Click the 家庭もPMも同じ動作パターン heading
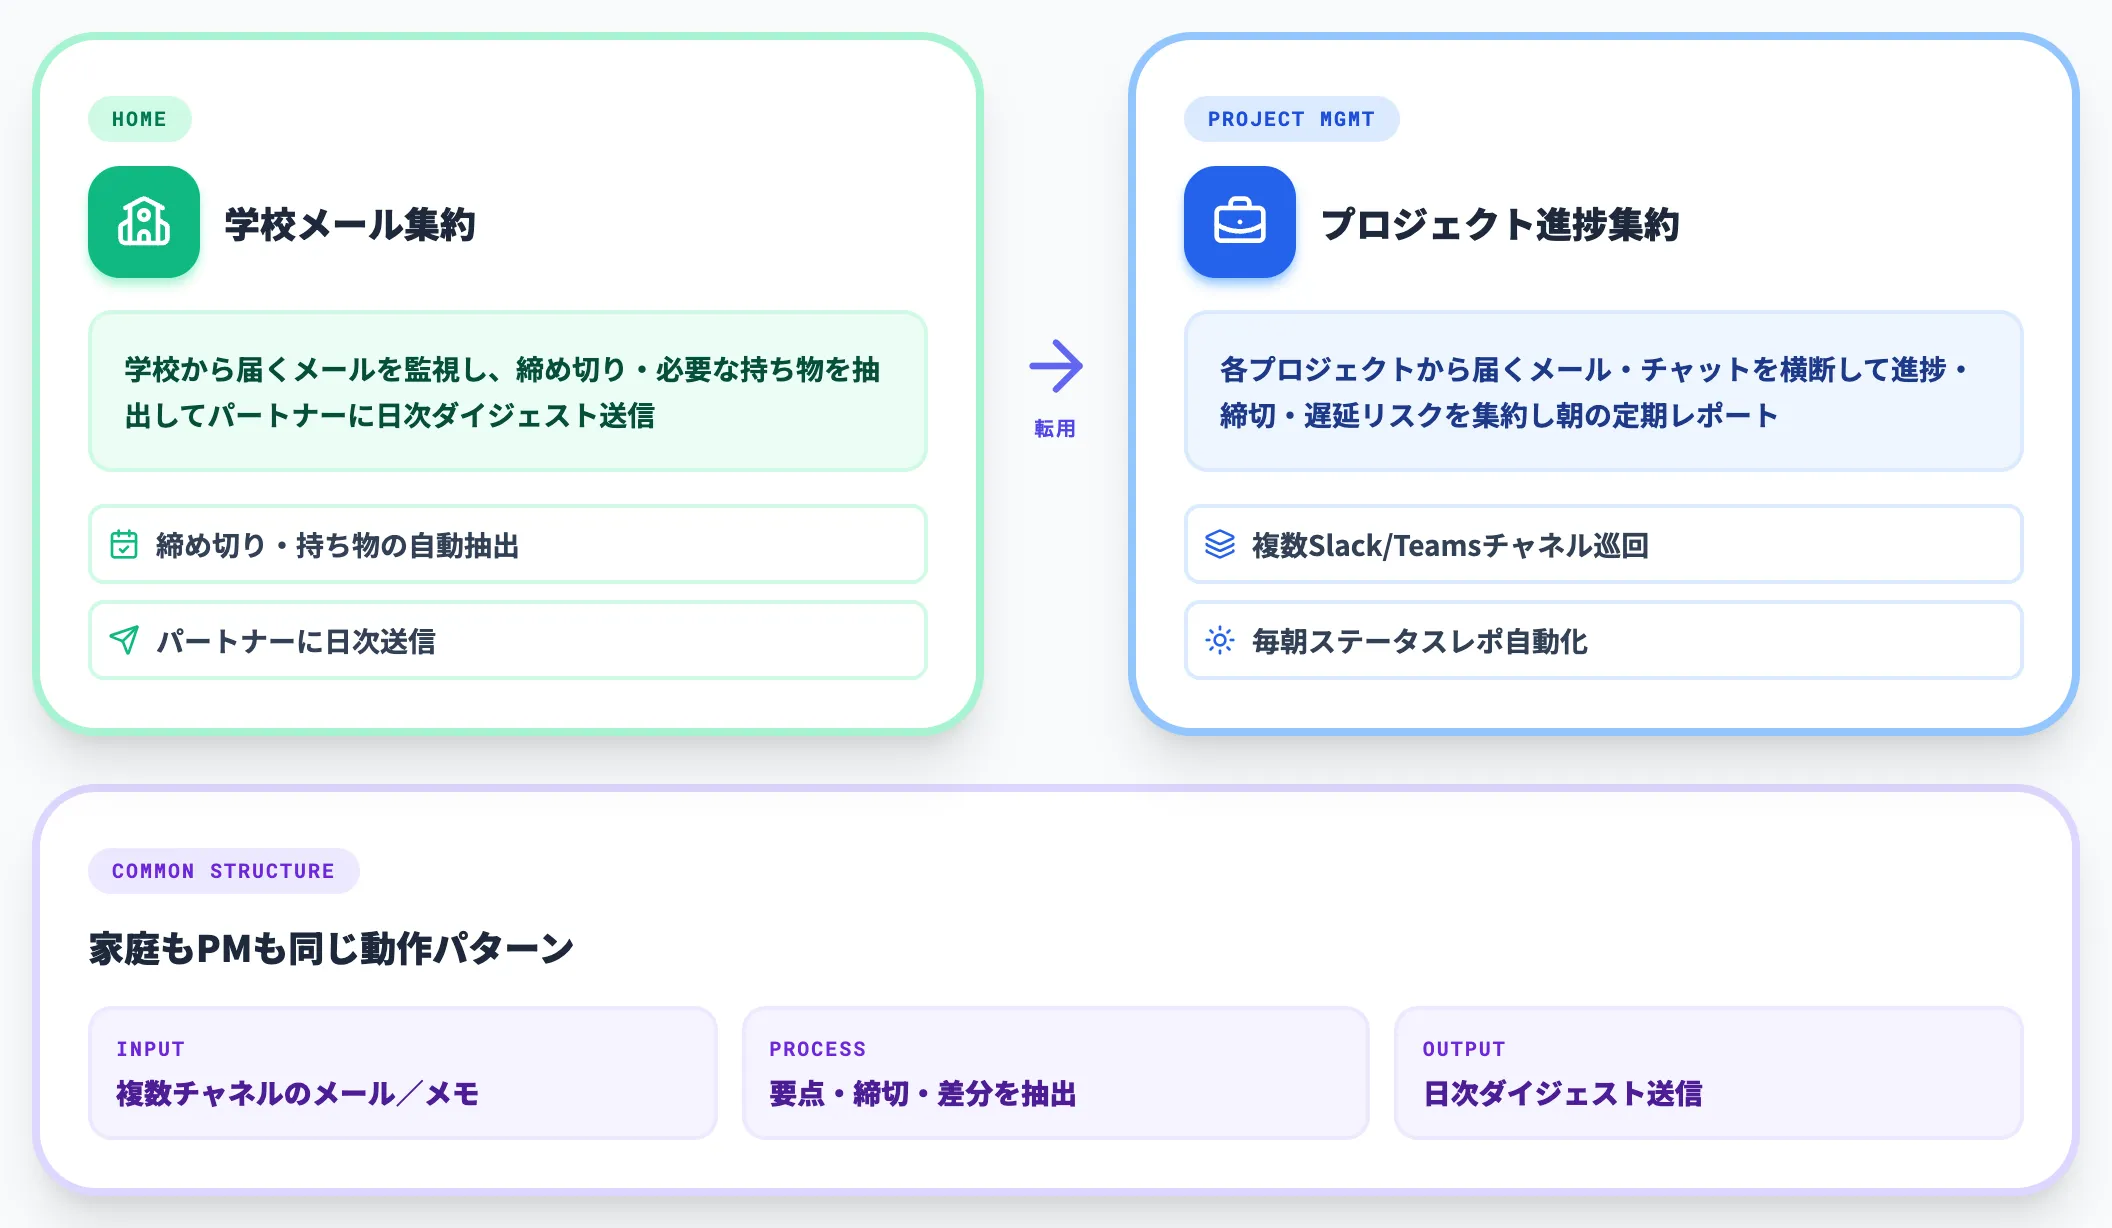This screenshot has width=2112, height=1228. tap(331, 948)
